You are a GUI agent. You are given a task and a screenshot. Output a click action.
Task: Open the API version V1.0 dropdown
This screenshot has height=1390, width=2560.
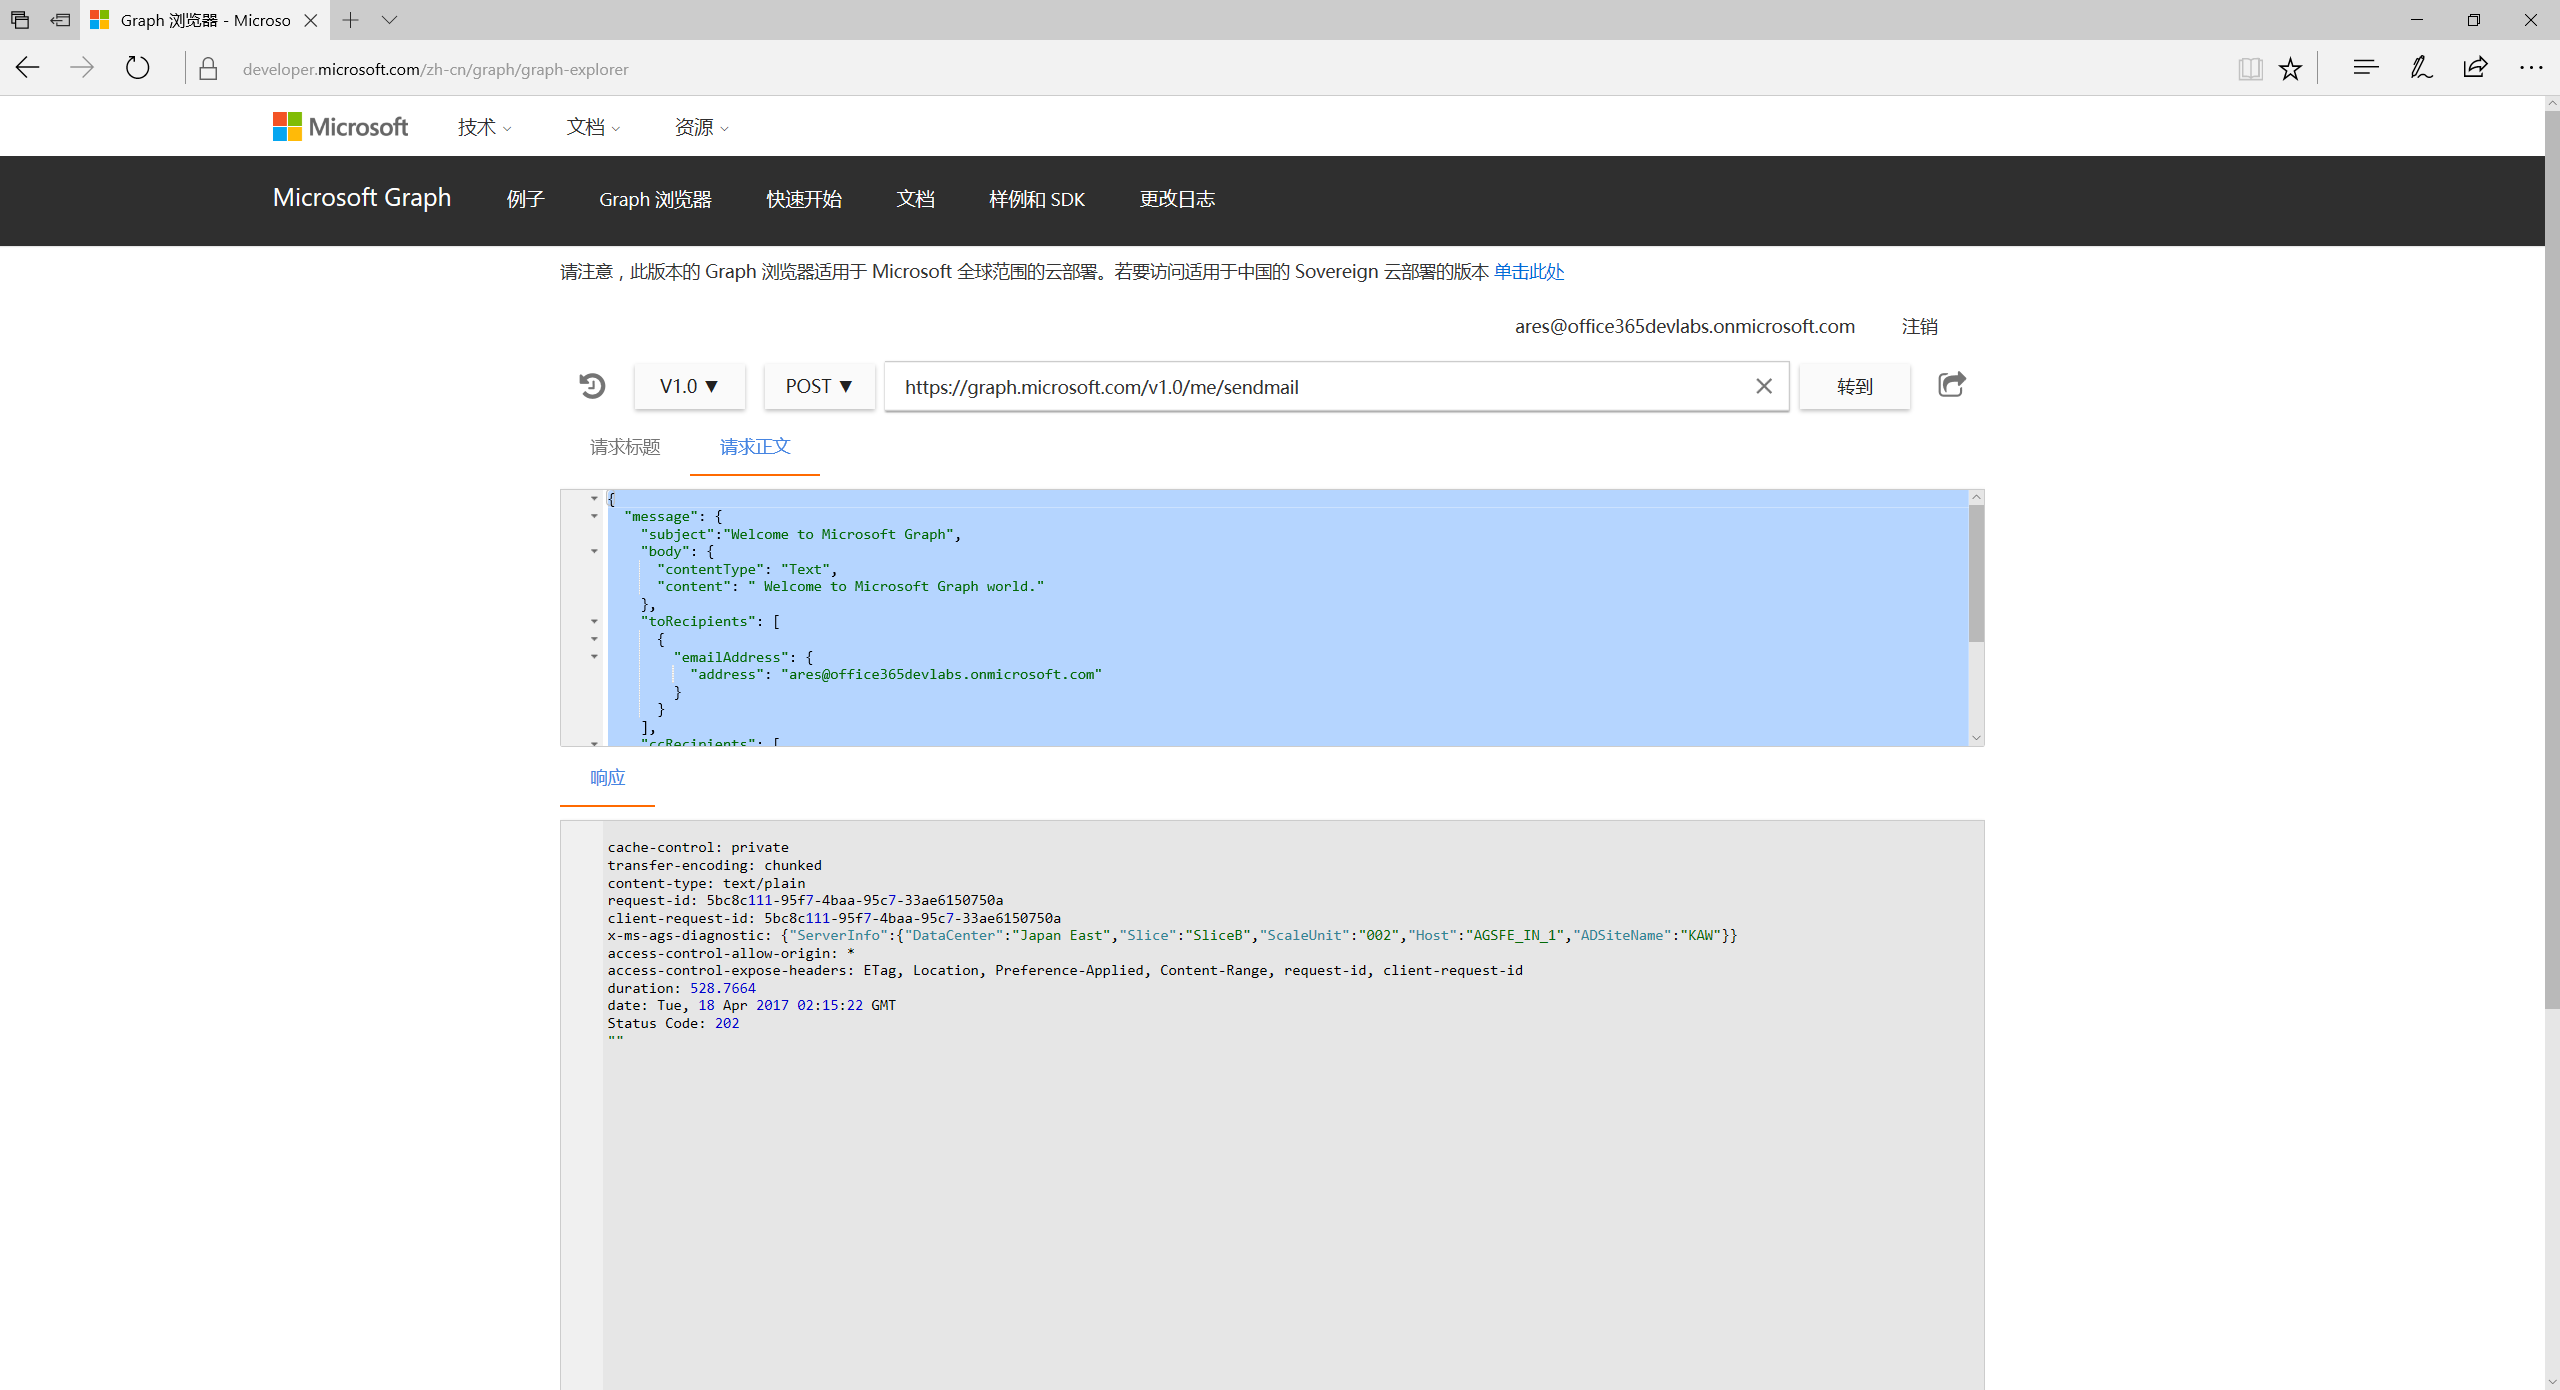(x=689, y=387)
